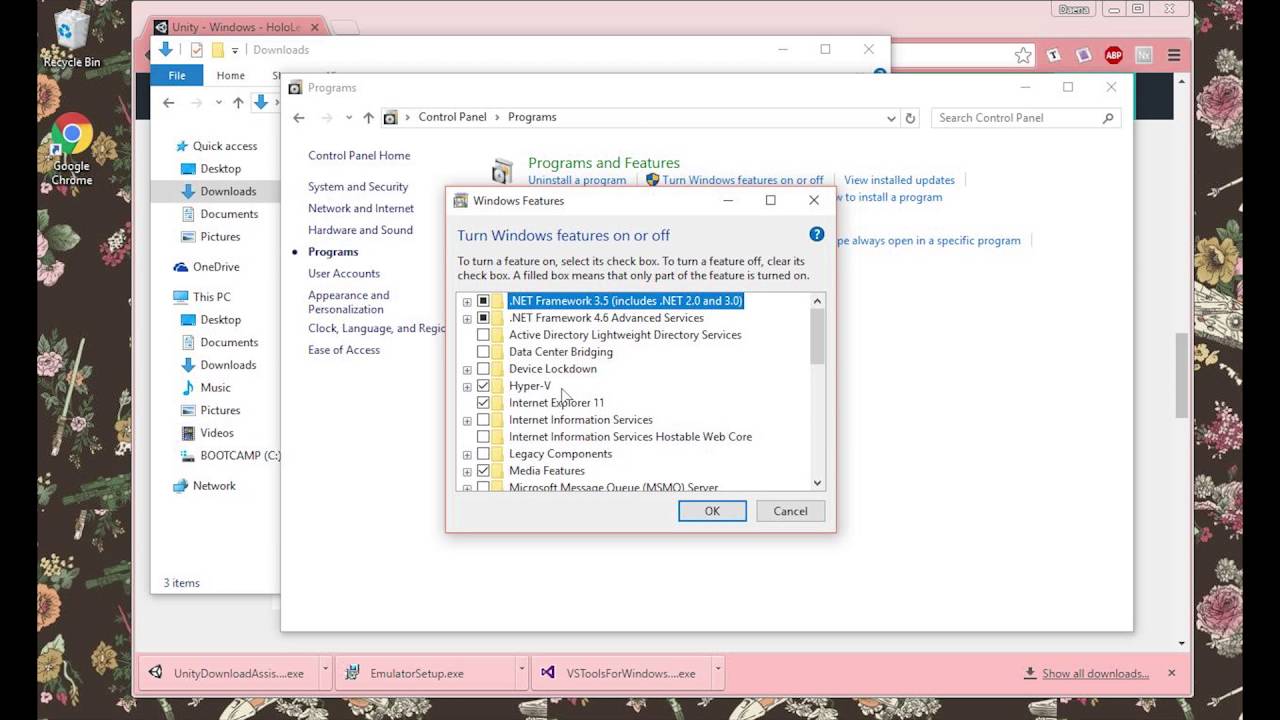
Task: Enable Active Directory Lightweight Directory Services
Action: coord(483,335)
